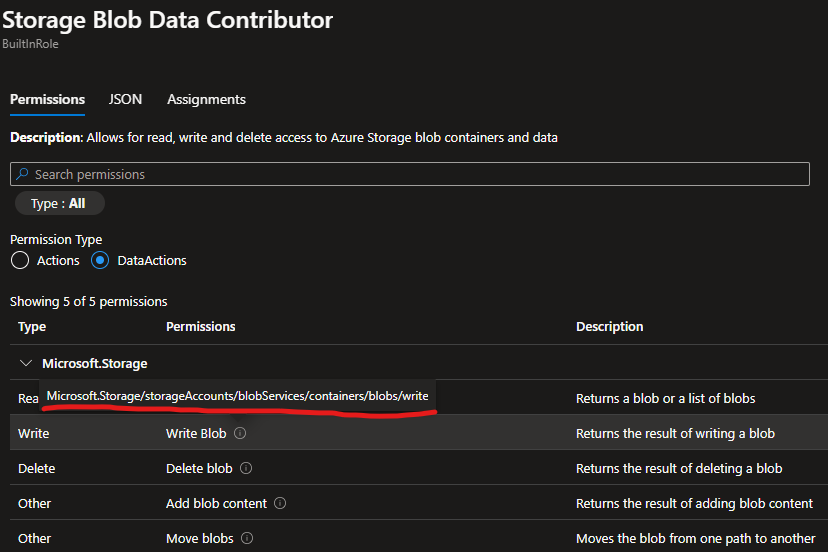Click the Storage Blob Data Contributor title
Screen dimensions: 828x552
pos(167,20)
